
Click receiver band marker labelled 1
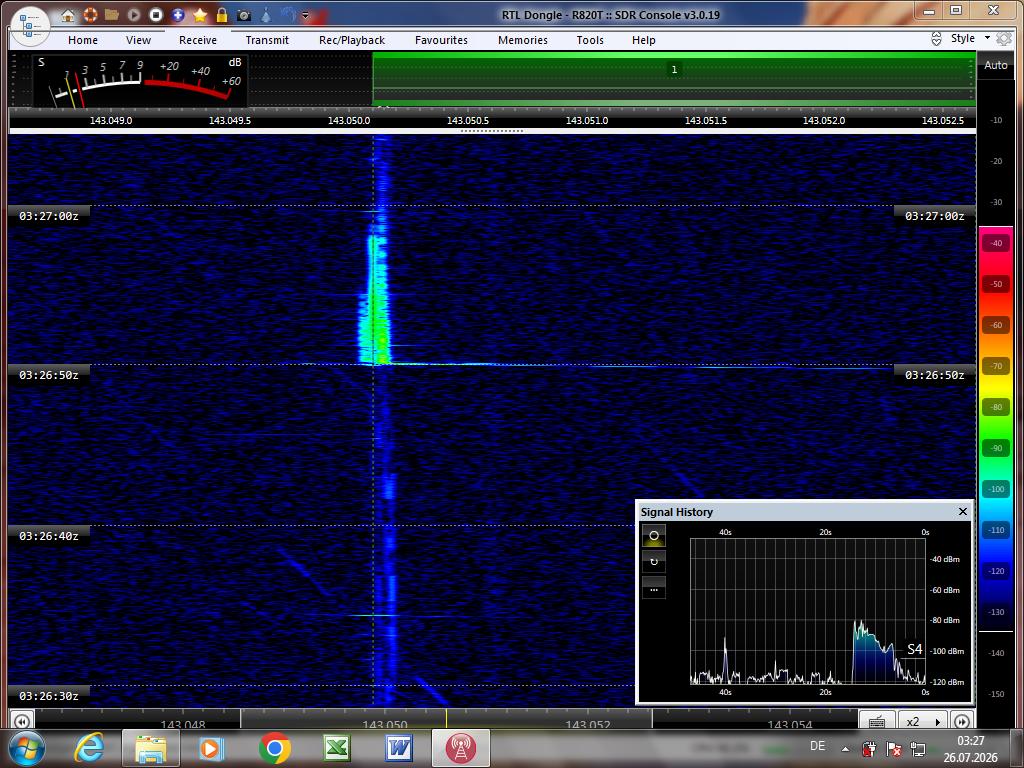click(x=674, y=69)
